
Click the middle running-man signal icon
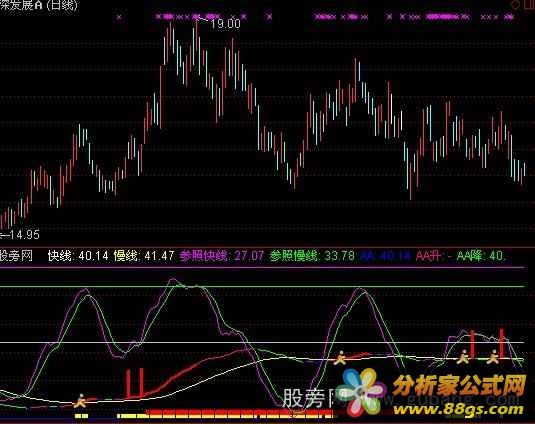pos(340,358)
